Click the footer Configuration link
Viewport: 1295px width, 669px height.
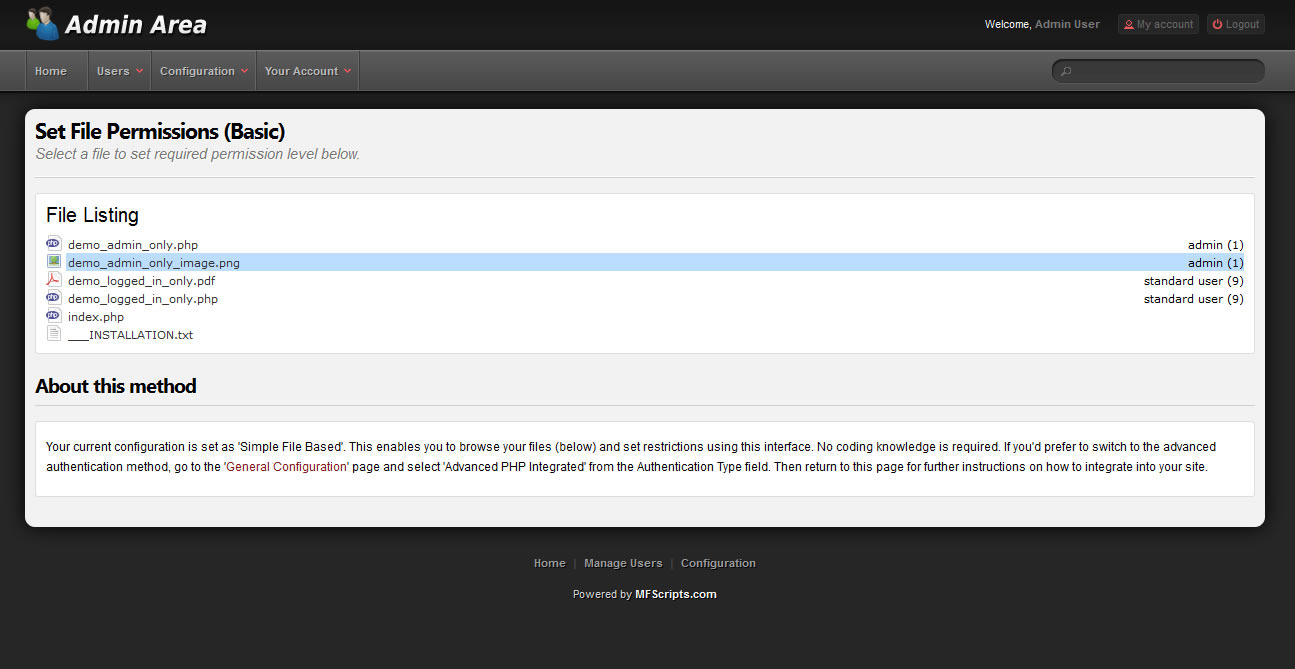click(x=718, y=563)
